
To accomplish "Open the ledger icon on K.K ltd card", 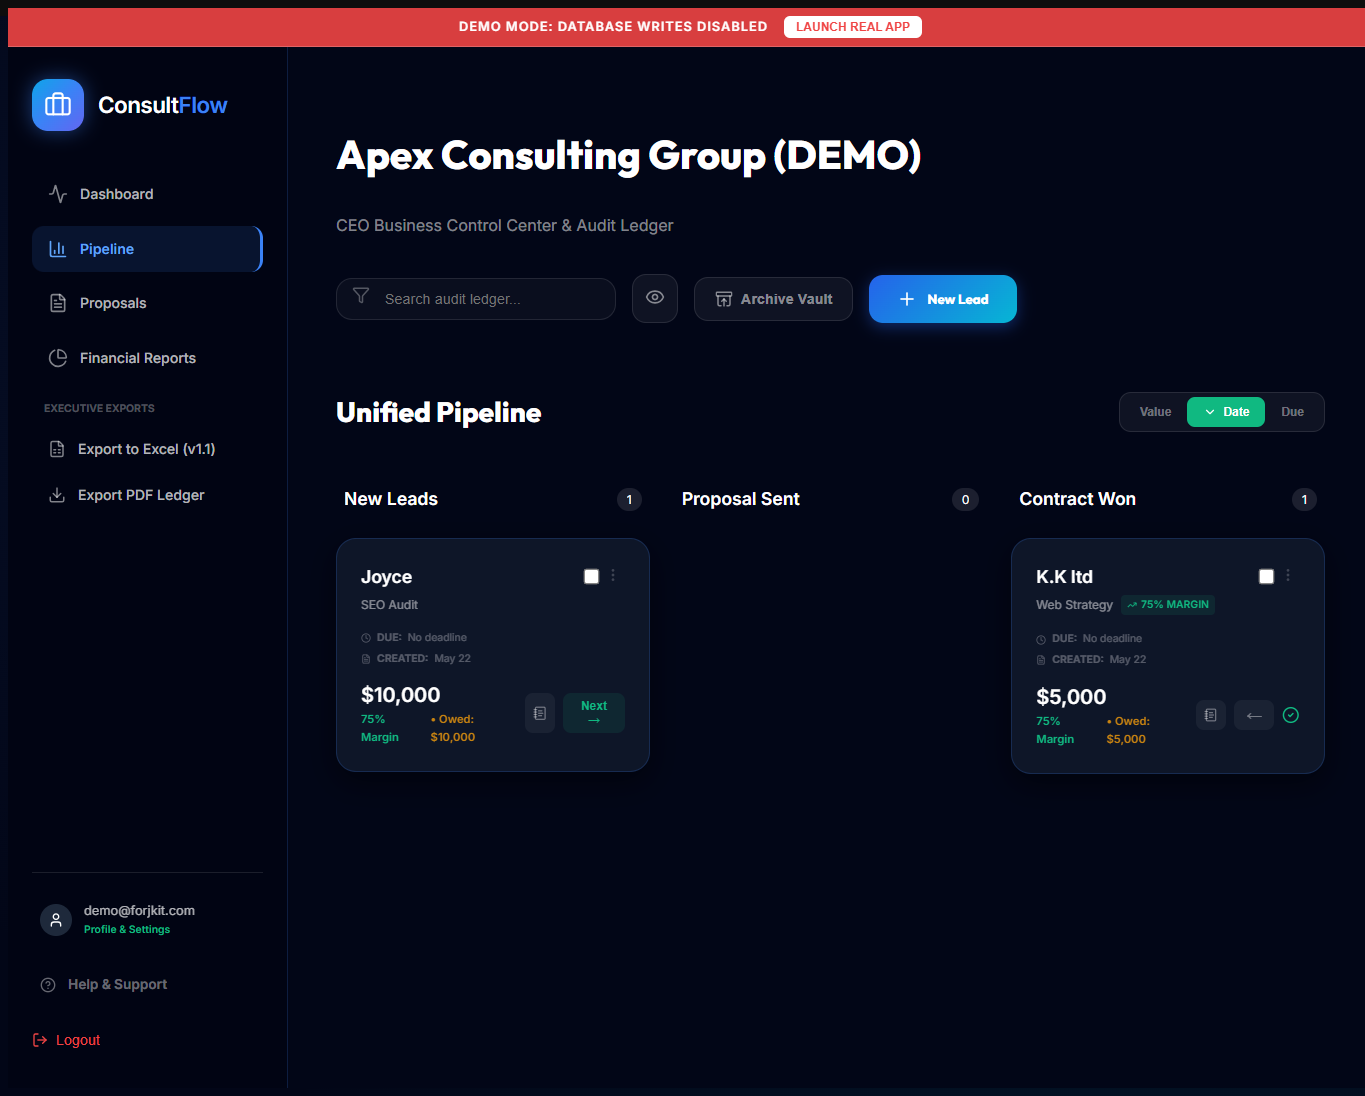I will (x=1211, y=715).
